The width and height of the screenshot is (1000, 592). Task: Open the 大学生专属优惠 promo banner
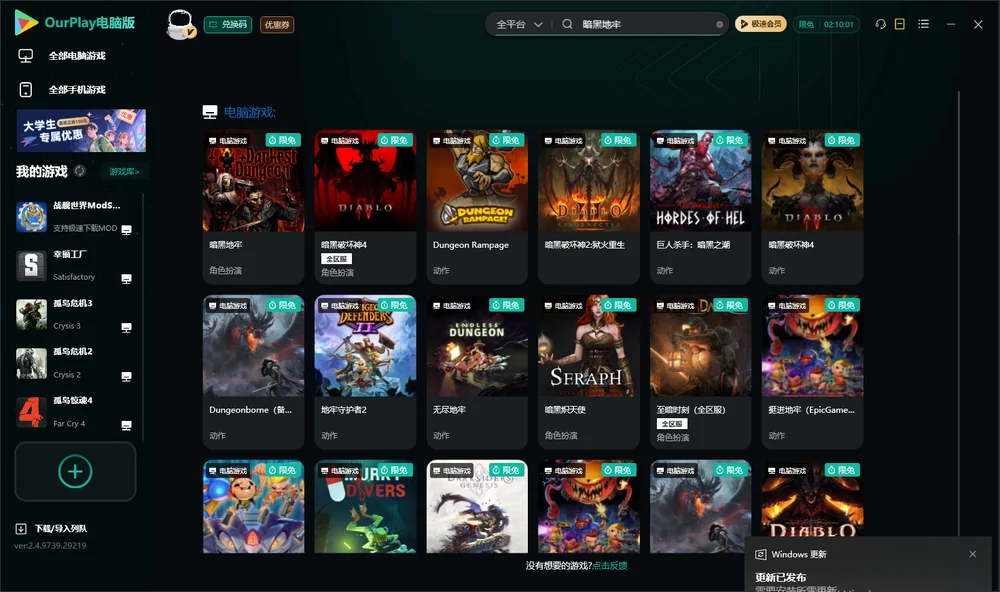coord(81,130)
